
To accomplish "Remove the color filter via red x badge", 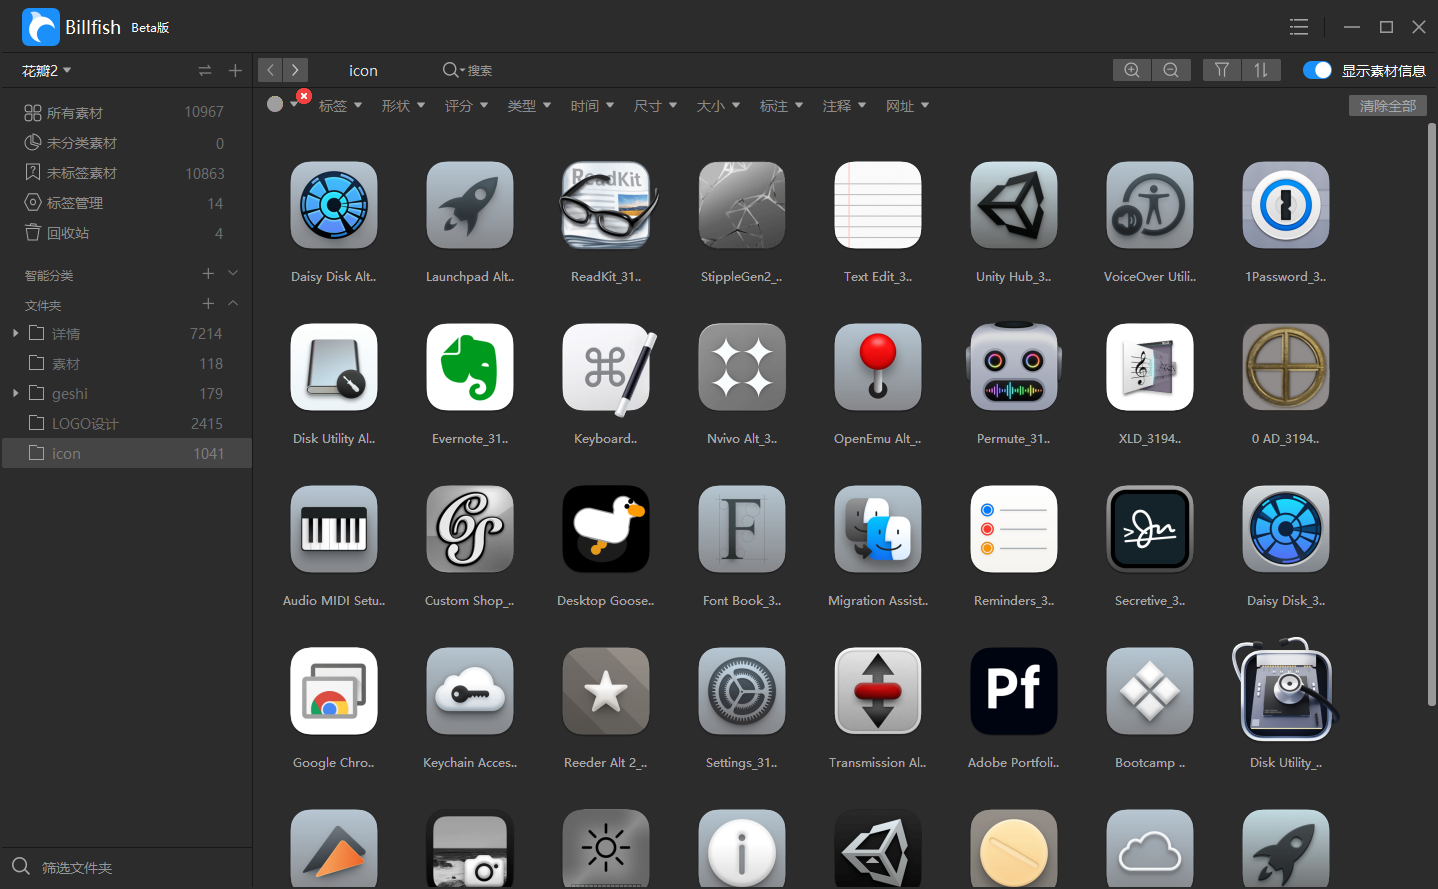I will tap(304, 96).
